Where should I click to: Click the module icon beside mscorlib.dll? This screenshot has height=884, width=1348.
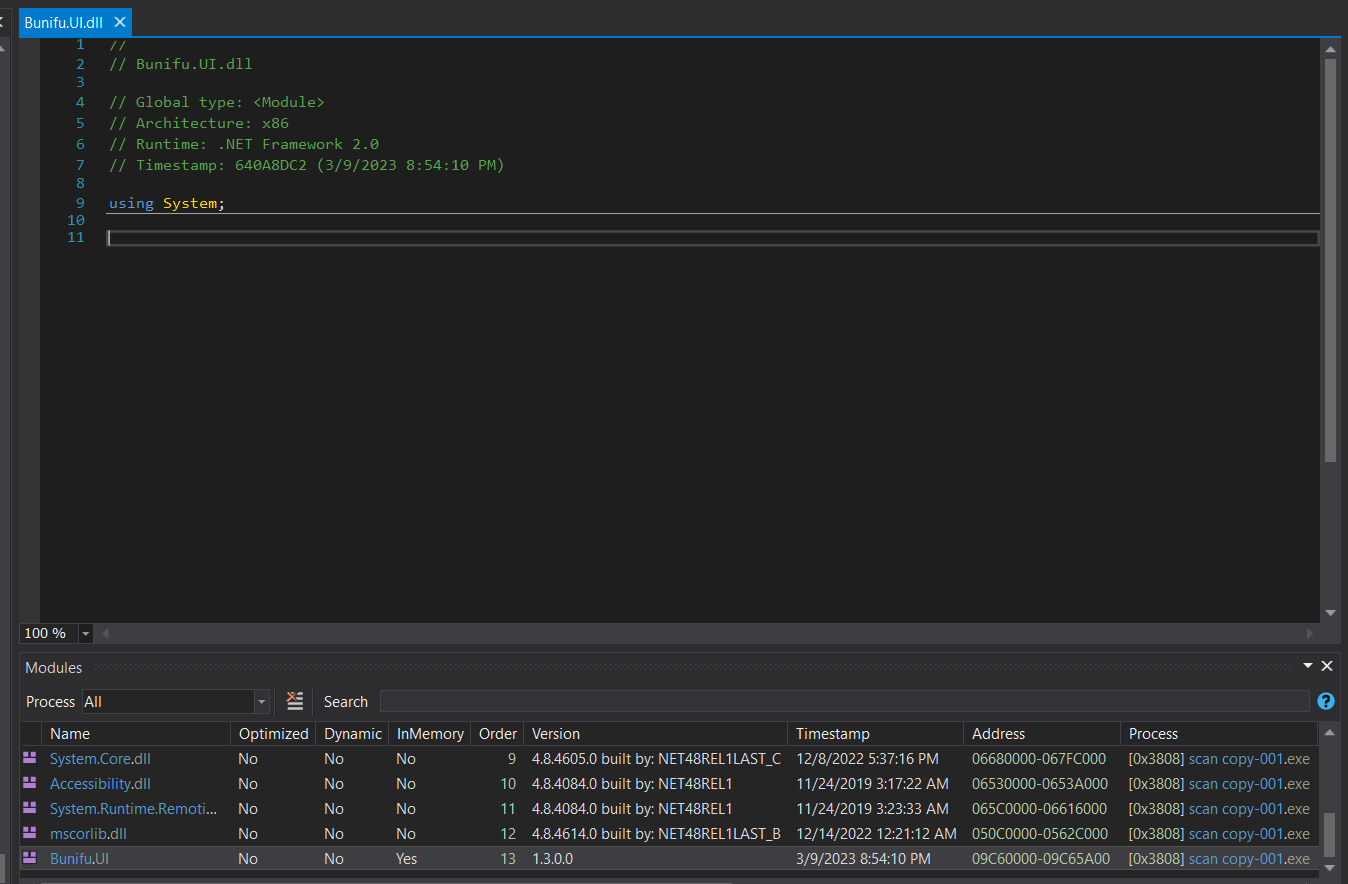click(x=30, y=834)
